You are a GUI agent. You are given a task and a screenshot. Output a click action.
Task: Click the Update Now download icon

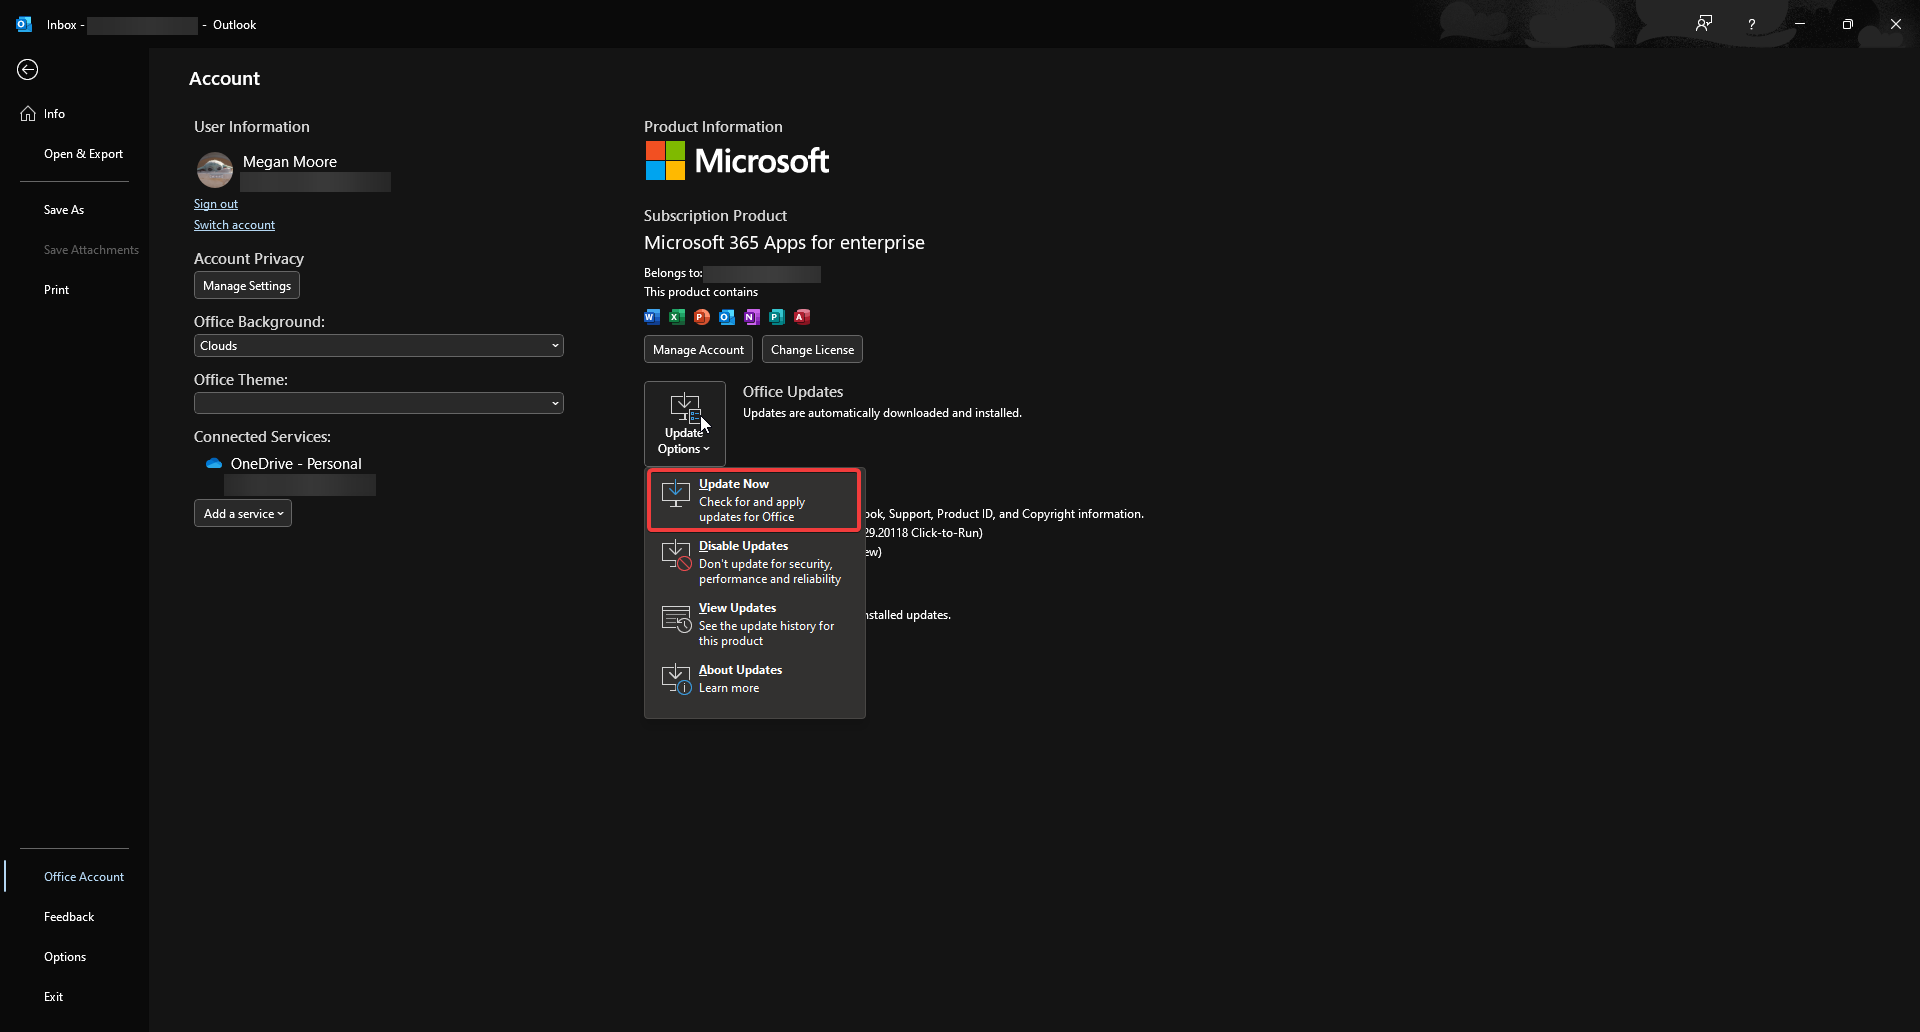(676, 493)
